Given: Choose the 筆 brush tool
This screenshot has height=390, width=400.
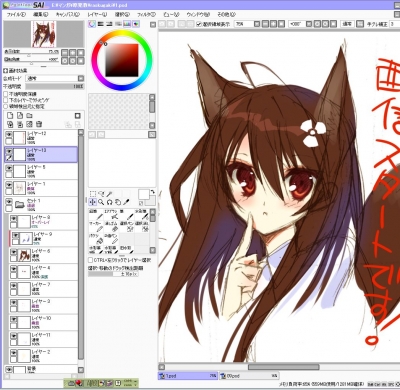Looking at the screenshot, I should 126,215.
